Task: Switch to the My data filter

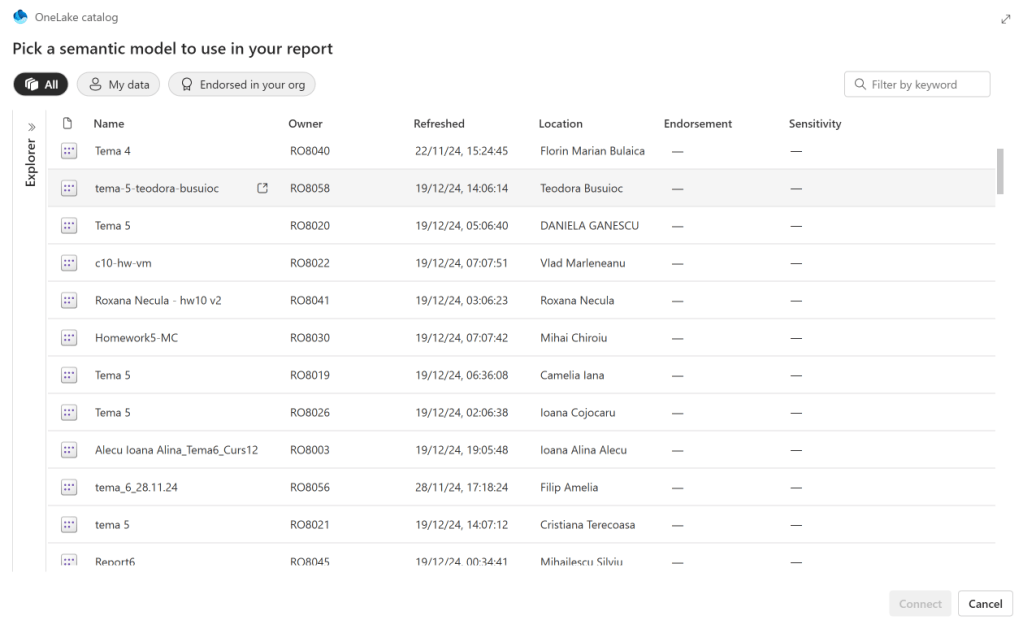Action: pyautogui.click(x=119, y=85)
